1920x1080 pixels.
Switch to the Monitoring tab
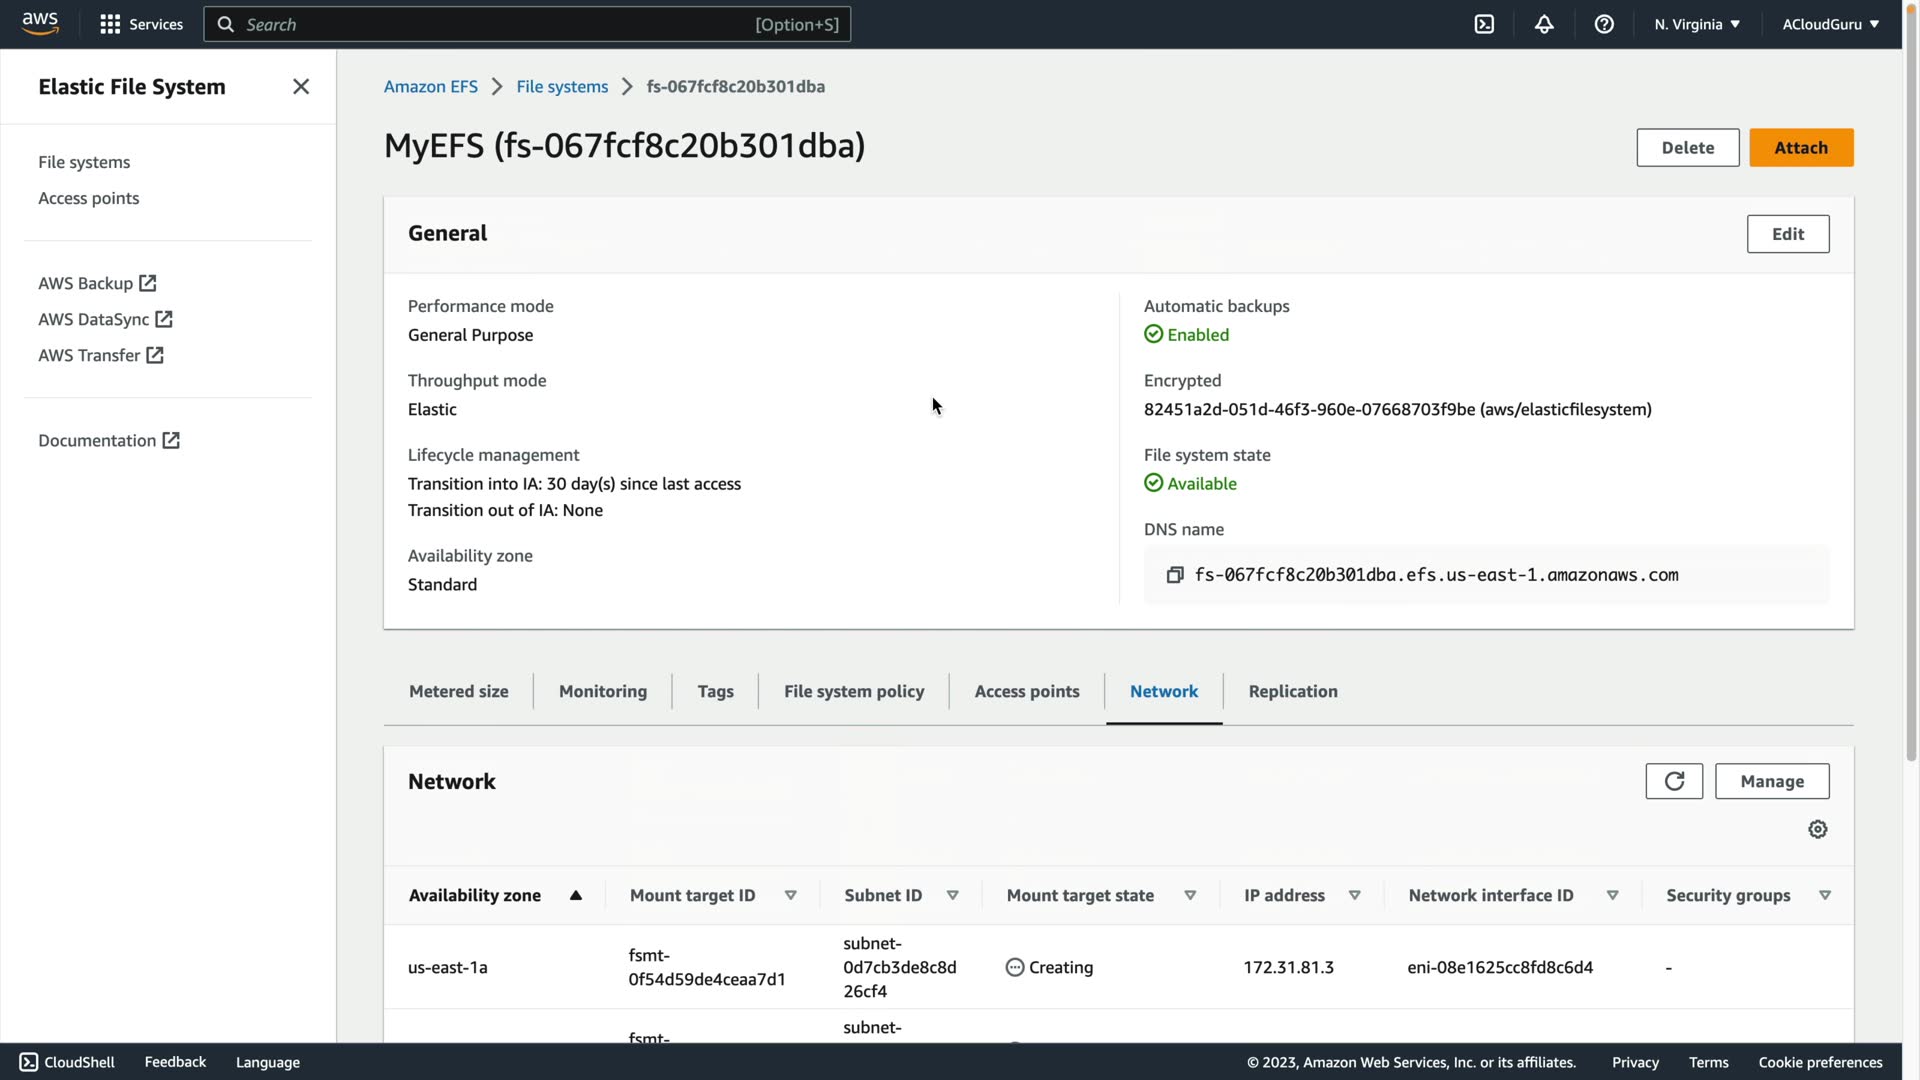[603, 691]
